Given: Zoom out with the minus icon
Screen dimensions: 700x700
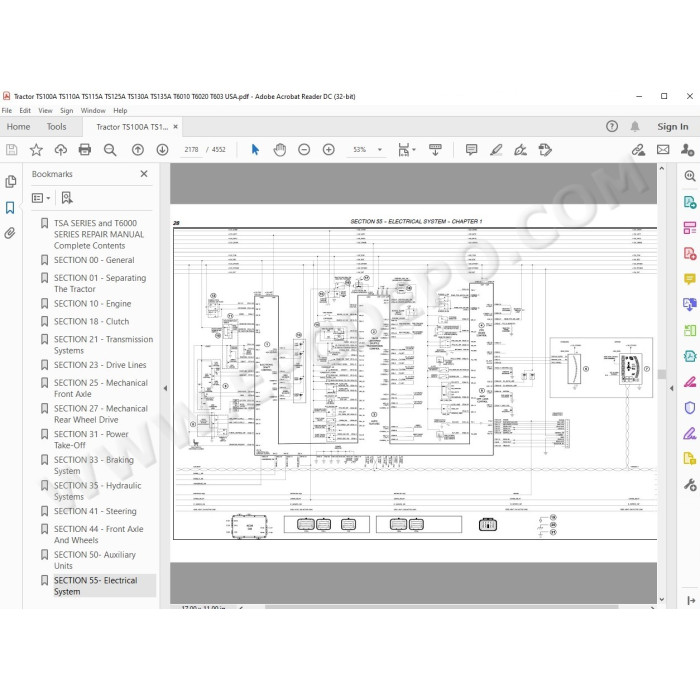Looking at the screenshot, I should [x=304, y=150].
